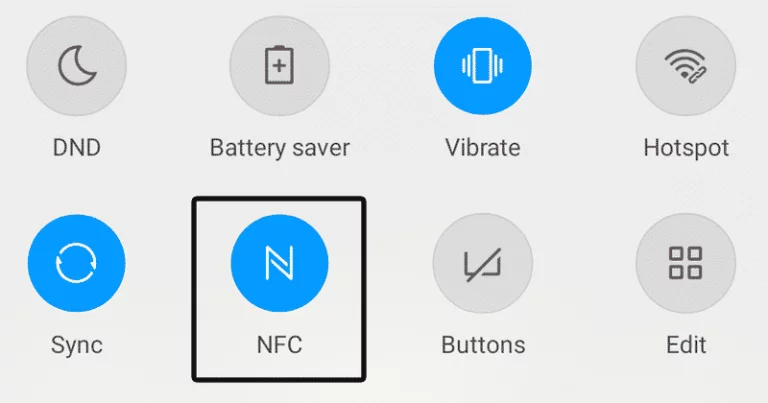
Task: Click the blue circle inside the highlighted box
Action: (x=279, y=263)
